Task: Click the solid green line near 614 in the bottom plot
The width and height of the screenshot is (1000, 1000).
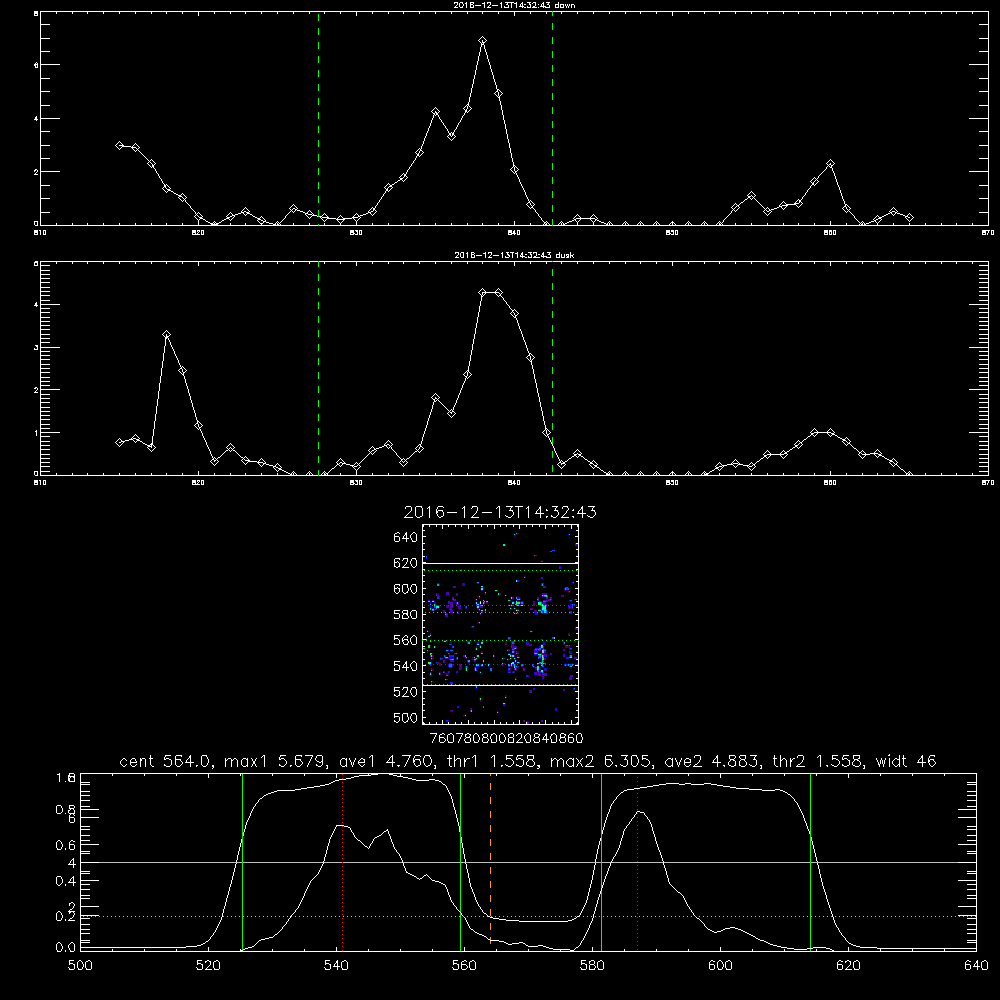Action: pos(811,862)
